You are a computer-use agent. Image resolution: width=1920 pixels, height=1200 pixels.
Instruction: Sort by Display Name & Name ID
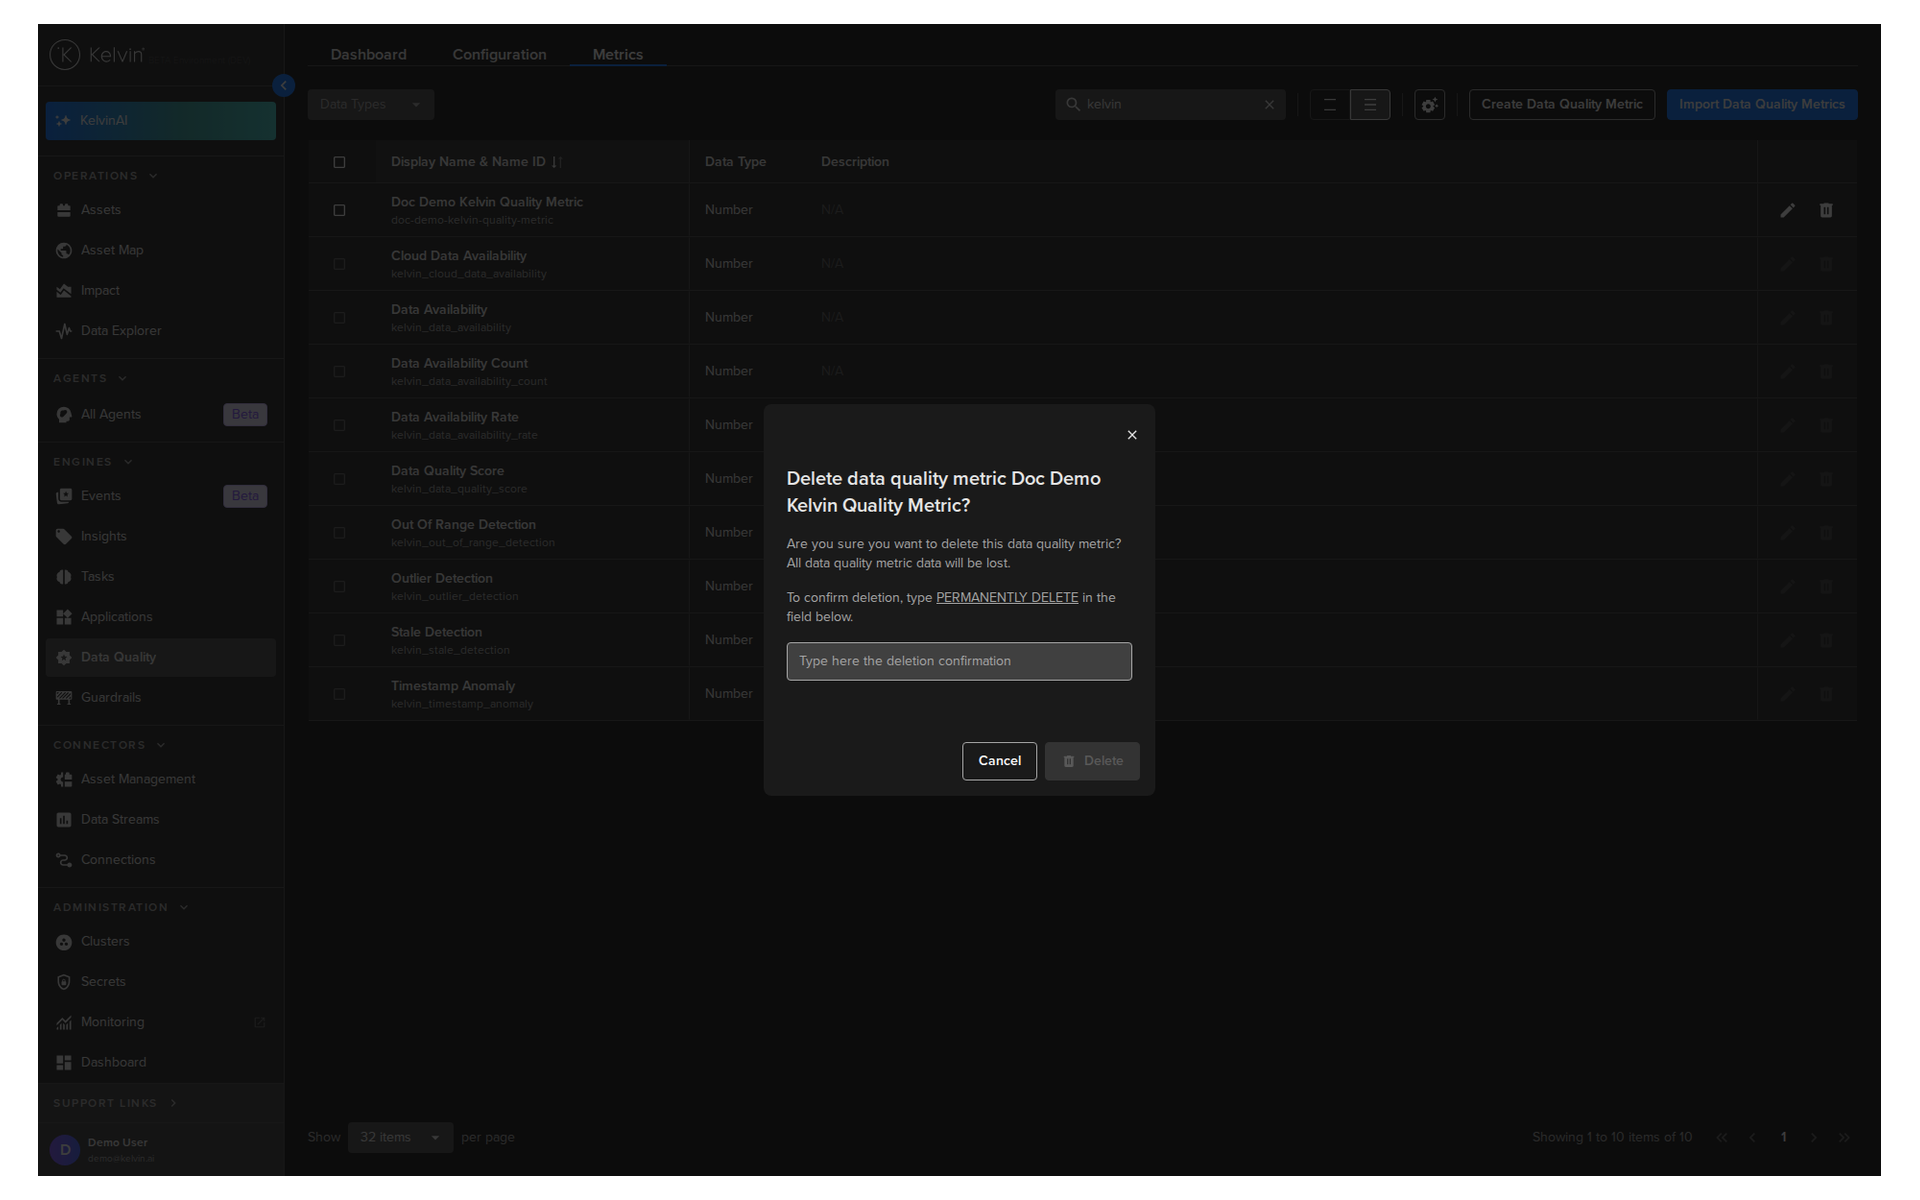pyautogui.click(x=476, y=162)
